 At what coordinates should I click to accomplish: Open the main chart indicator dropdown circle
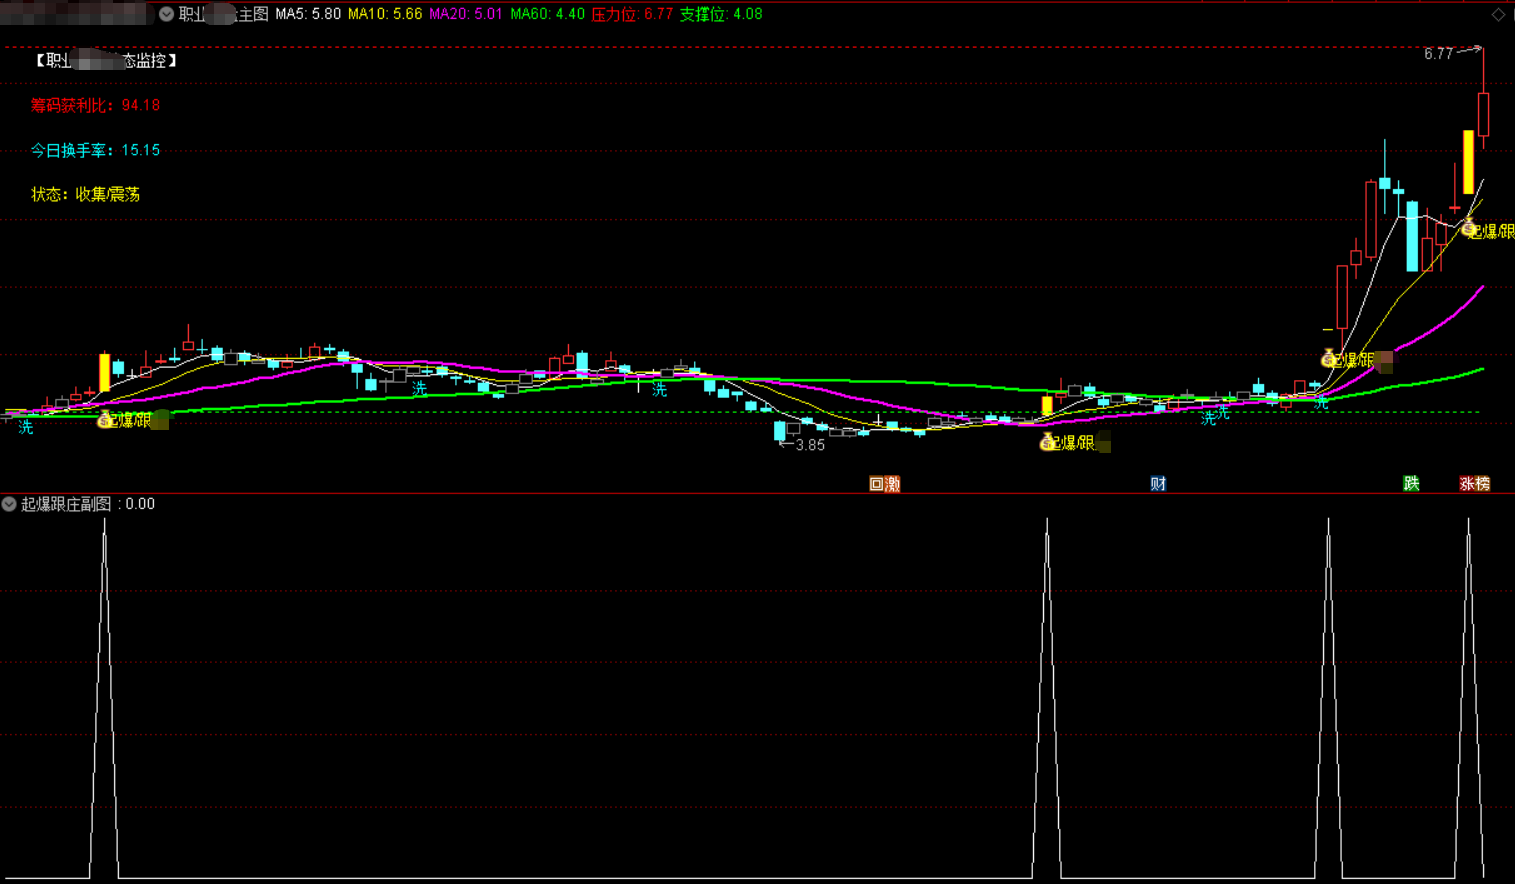[x=166, y=14]
